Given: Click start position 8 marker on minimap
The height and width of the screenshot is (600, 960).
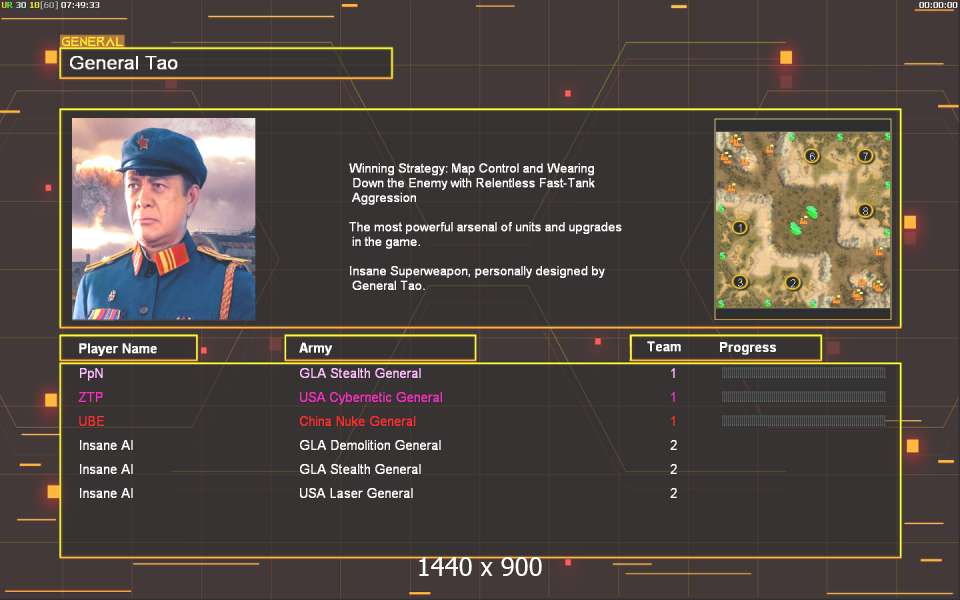Looking at the screenshot, I should coord(865,211).
